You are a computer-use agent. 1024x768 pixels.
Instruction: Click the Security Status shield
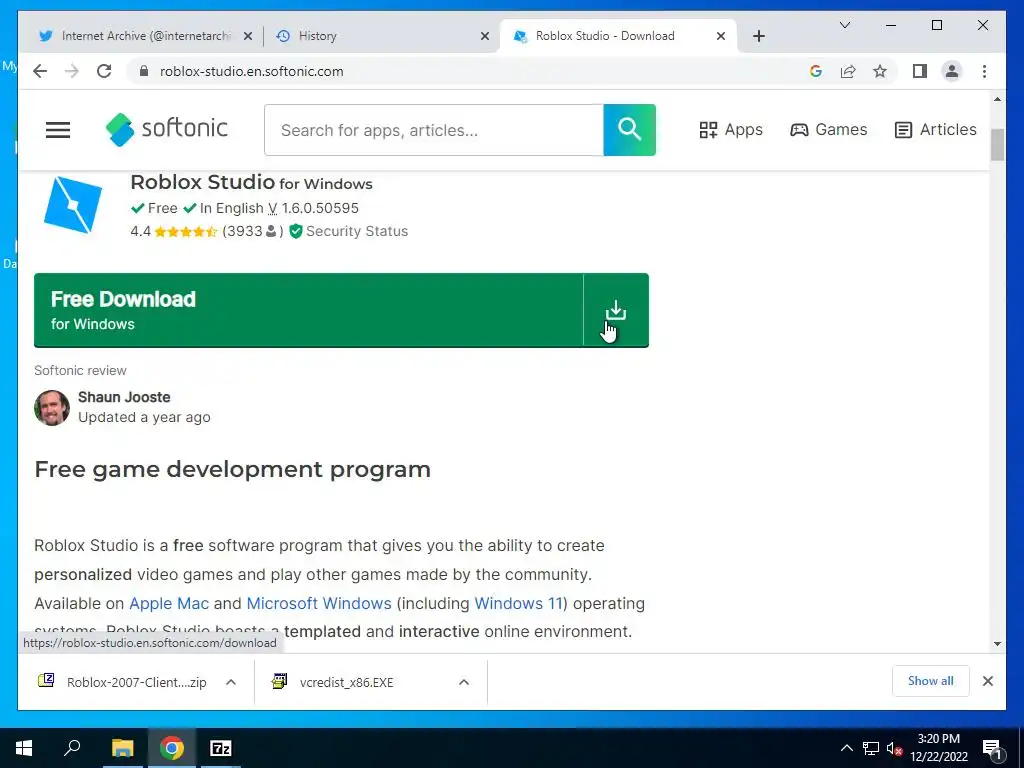coord(295,231)
